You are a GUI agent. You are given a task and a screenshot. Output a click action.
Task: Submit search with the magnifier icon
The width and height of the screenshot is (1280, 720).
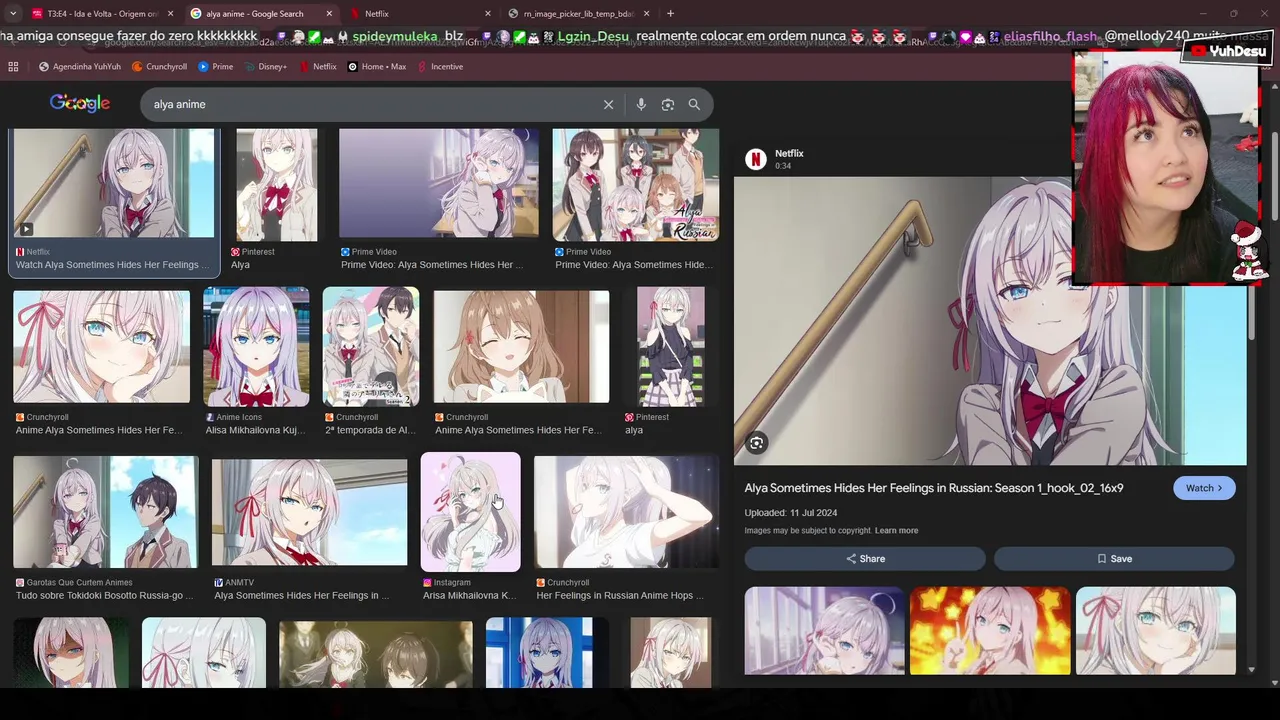point(694,104)
